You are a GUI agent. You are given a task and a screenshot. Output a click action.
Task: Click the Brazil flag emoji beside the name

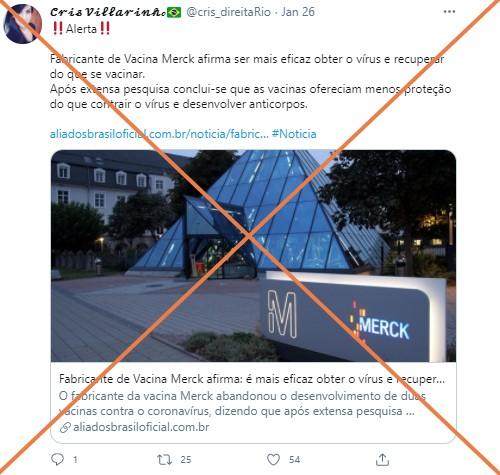pos(174,12)
